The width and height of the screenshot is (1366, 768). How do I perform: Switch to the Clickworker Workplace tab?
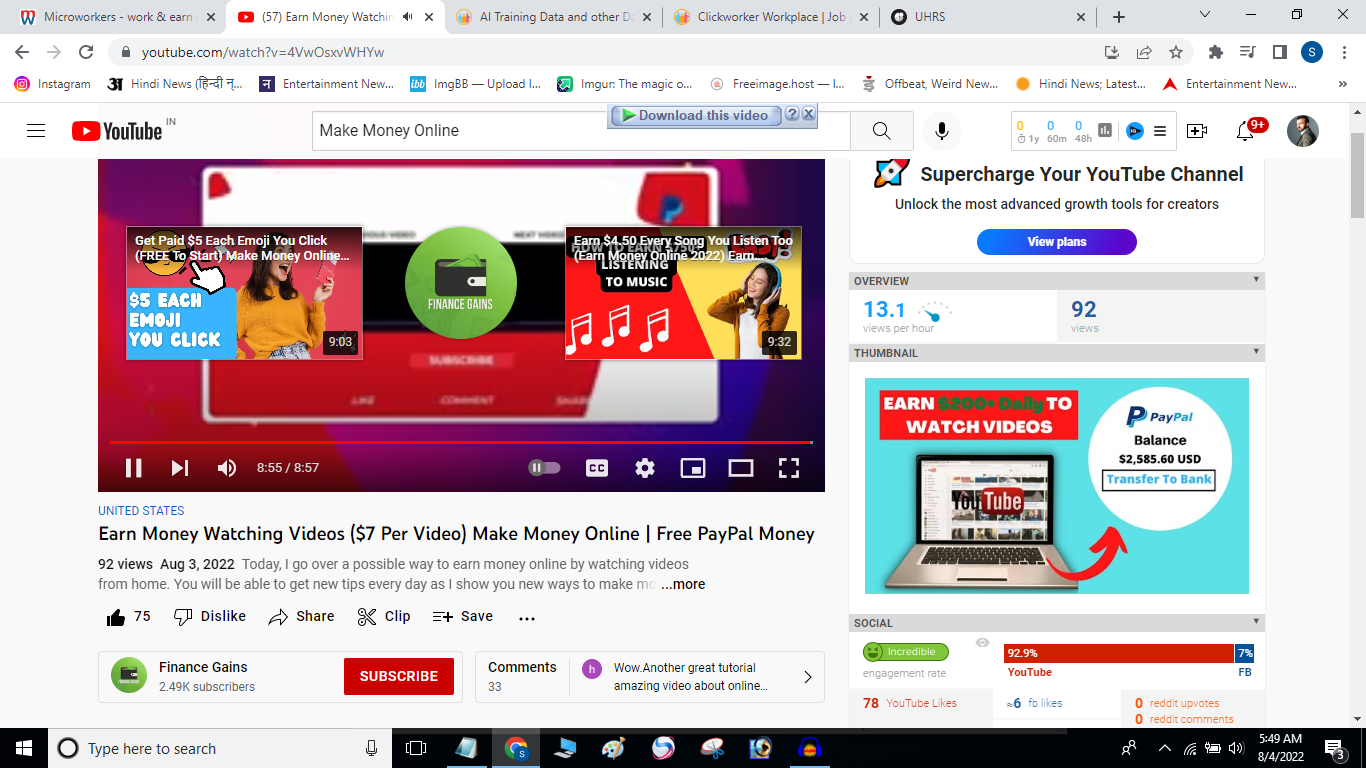click(771, 17)
